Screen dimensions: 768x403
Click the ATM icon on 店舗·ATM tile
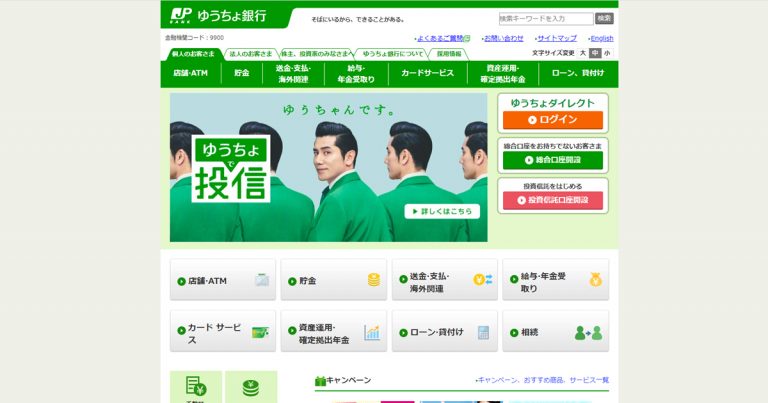262,280
